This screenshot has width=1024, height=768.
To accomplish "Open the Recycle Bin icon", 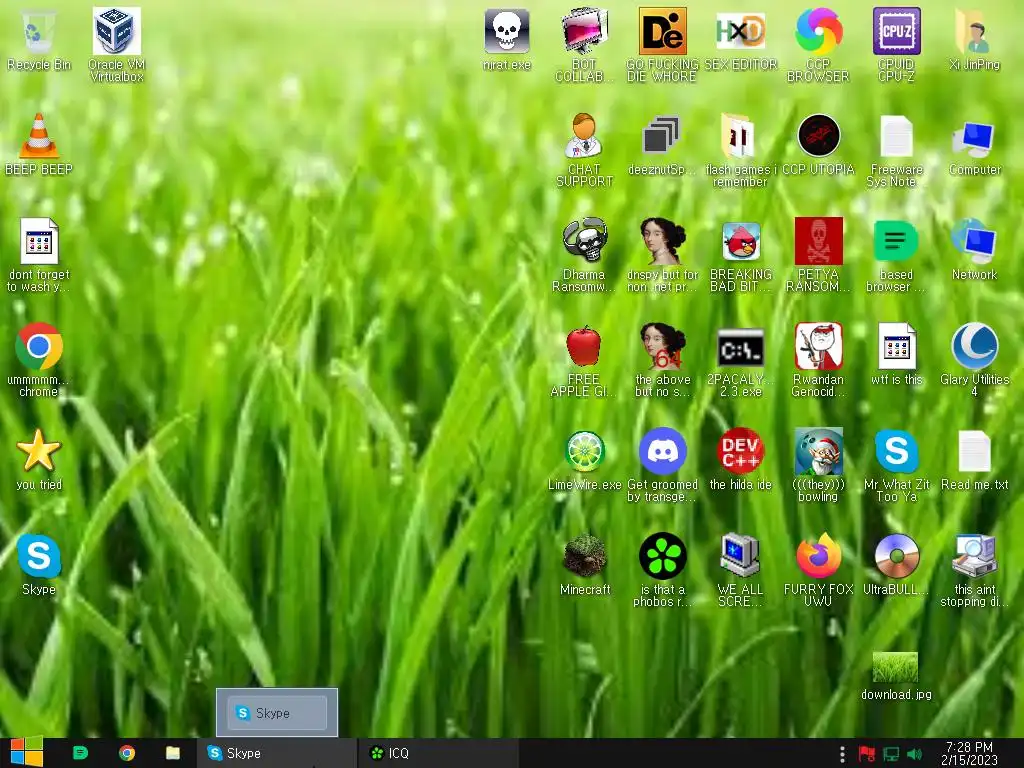I will [39, 31].
